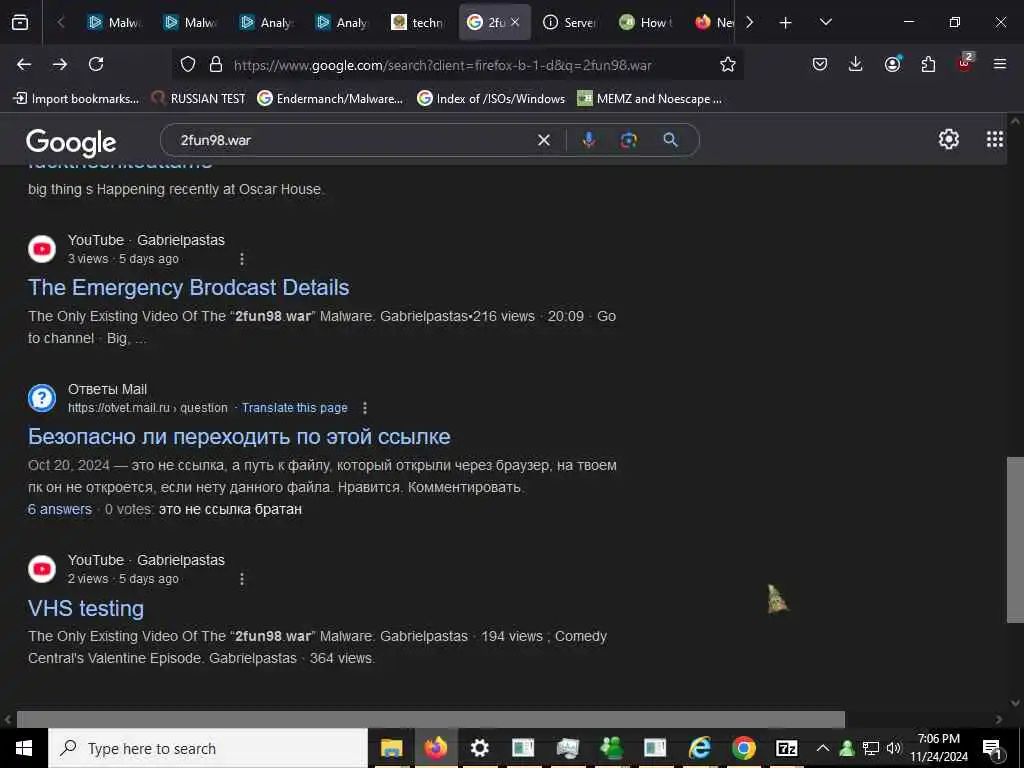
Task: Open the notification center
Action: (991, 748)
